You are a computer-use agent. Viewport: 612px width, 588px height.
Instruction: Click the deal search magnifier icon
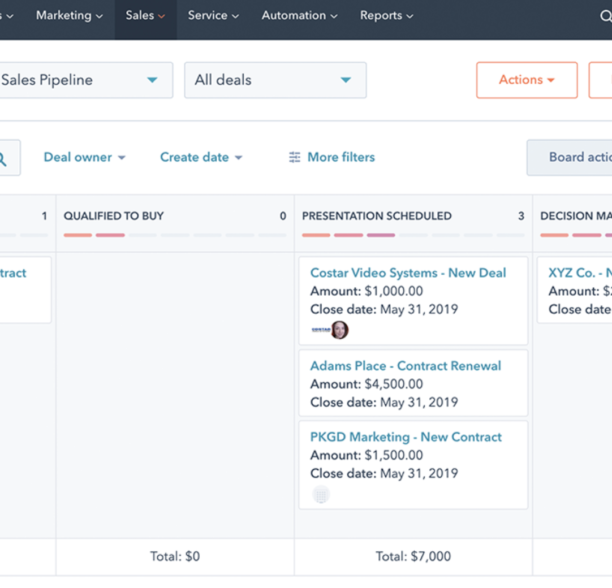tap(2, 158)
